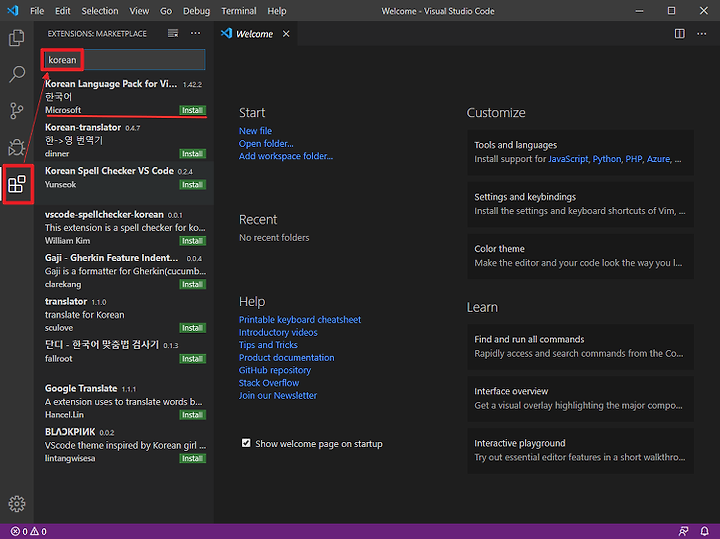The width and height of the screenshot is (720, 539).
Task: Open Interactive playground card
Action: 580,450
